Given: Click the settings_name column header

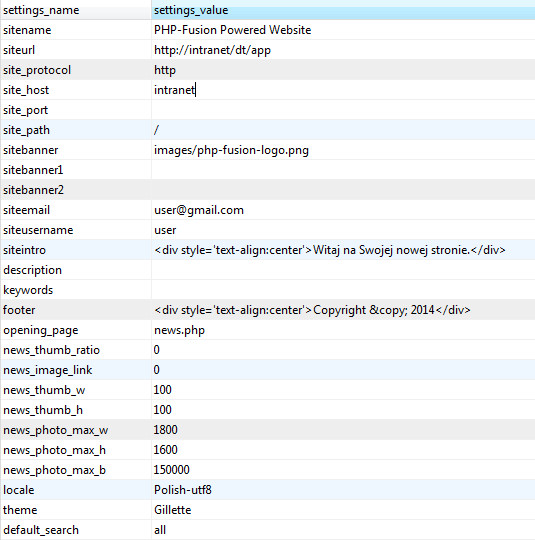Looking at the screenshot, I should coord(76,10).
